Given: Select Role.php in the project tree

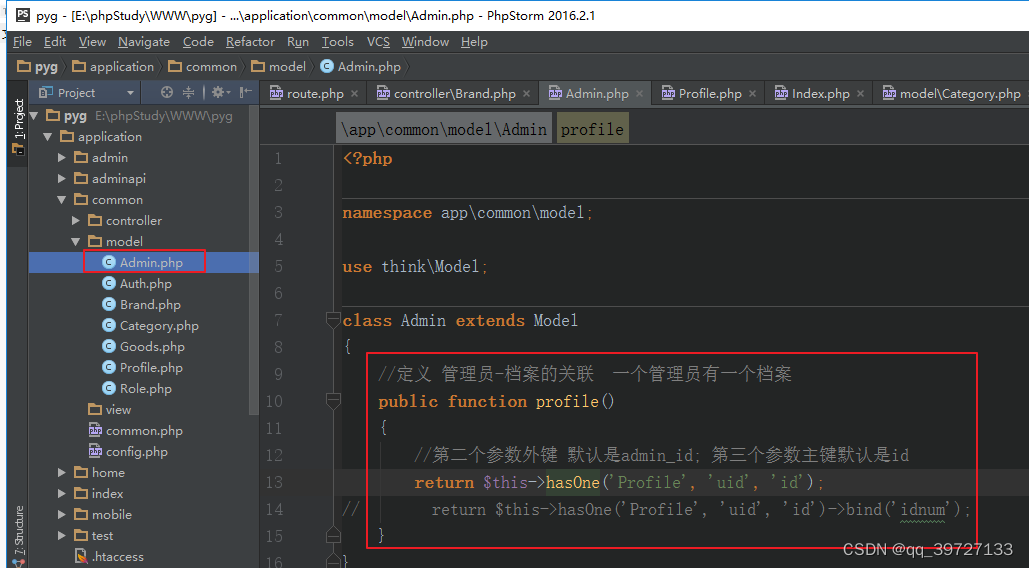Looking at the screenshot, I should [137, 388].
